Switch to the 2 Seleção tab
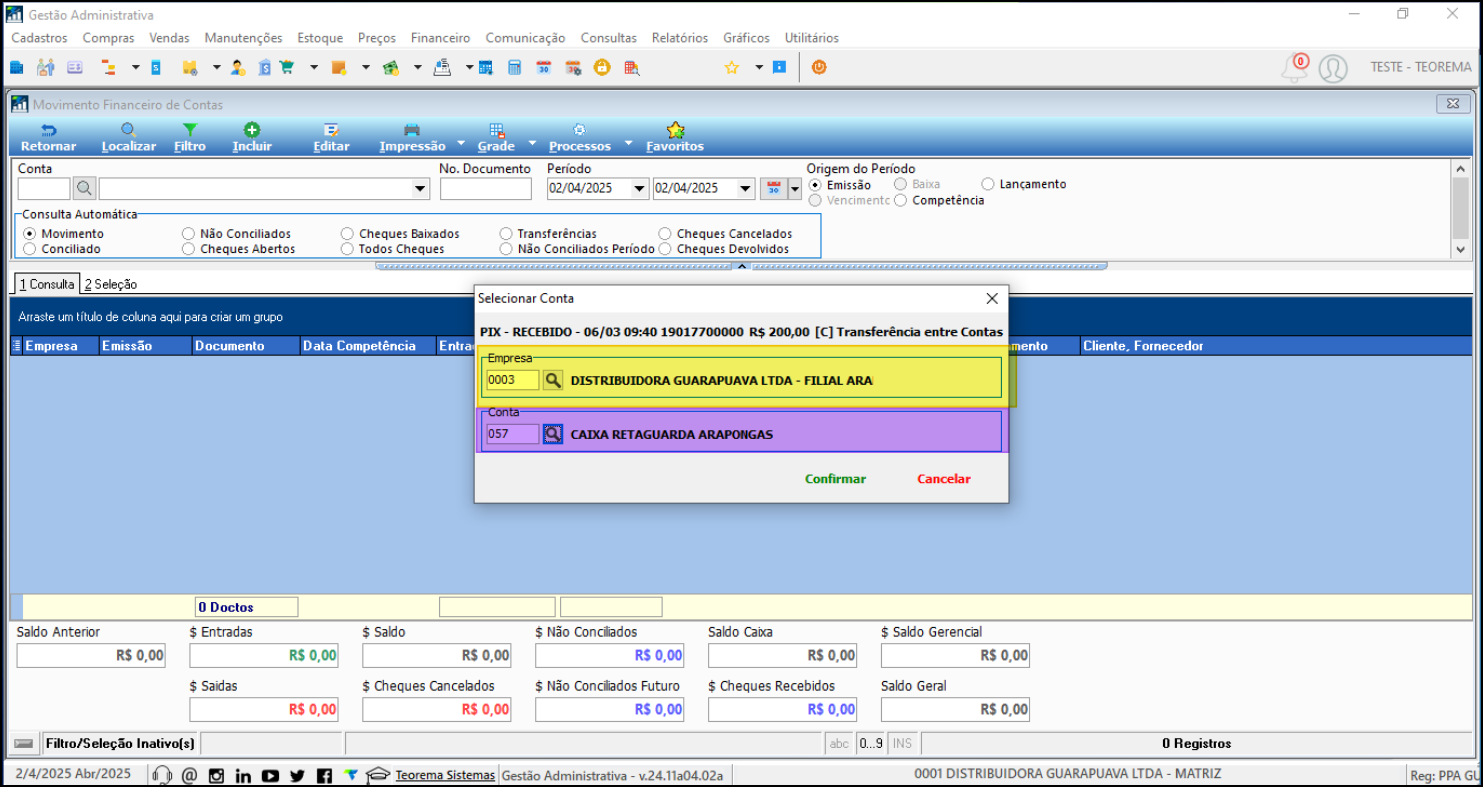The image size is (1483, 787). pos(111,284)
